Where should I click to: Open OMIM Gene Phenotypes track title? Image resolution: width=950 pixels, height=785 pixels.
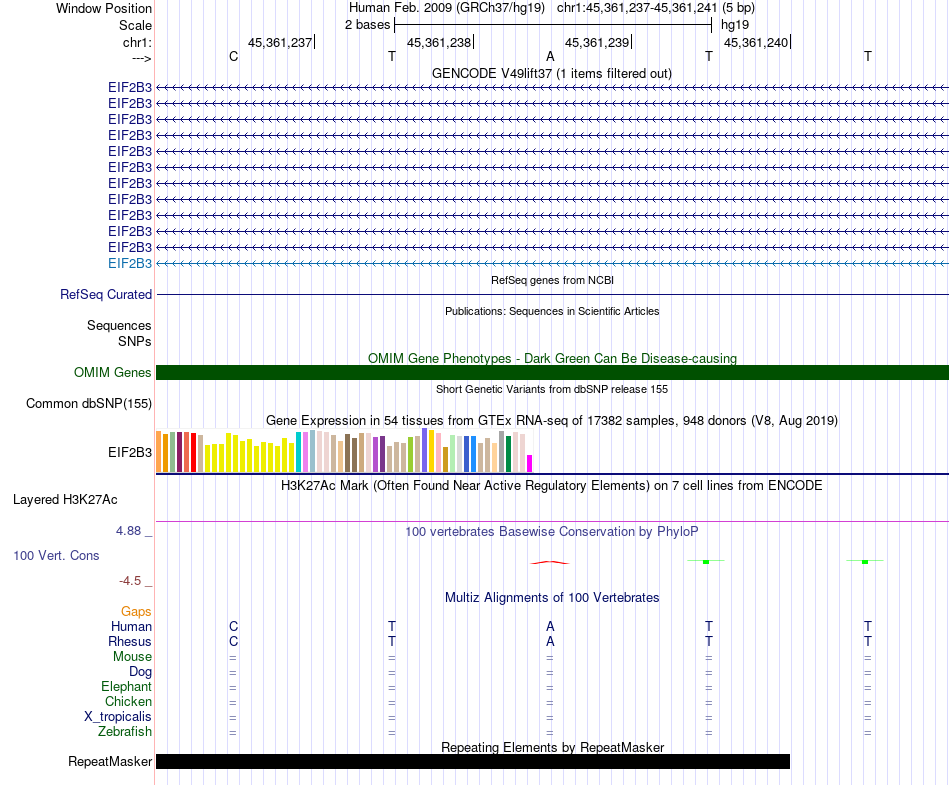[x=552, y=358]
